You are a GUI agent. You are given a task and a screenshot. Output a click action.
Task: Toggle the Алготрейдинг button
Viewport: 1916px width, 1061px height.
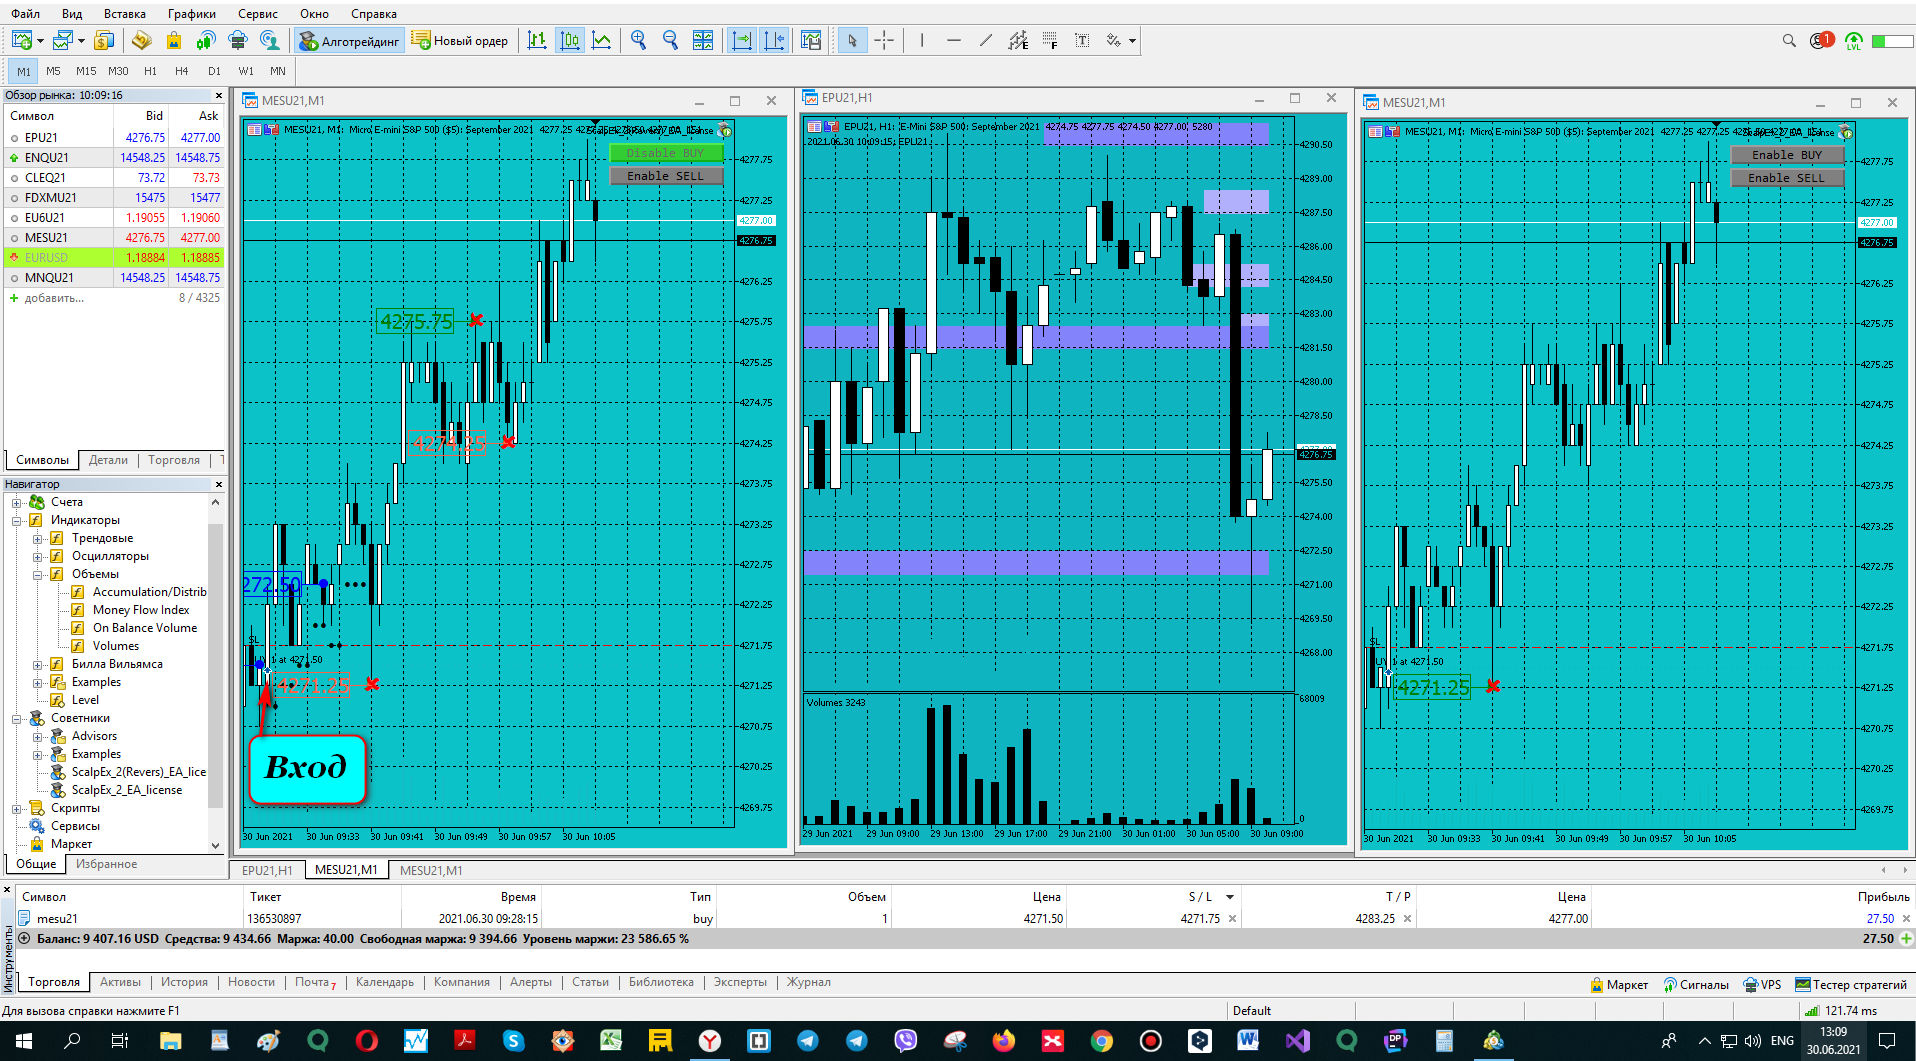pos(350,41)
